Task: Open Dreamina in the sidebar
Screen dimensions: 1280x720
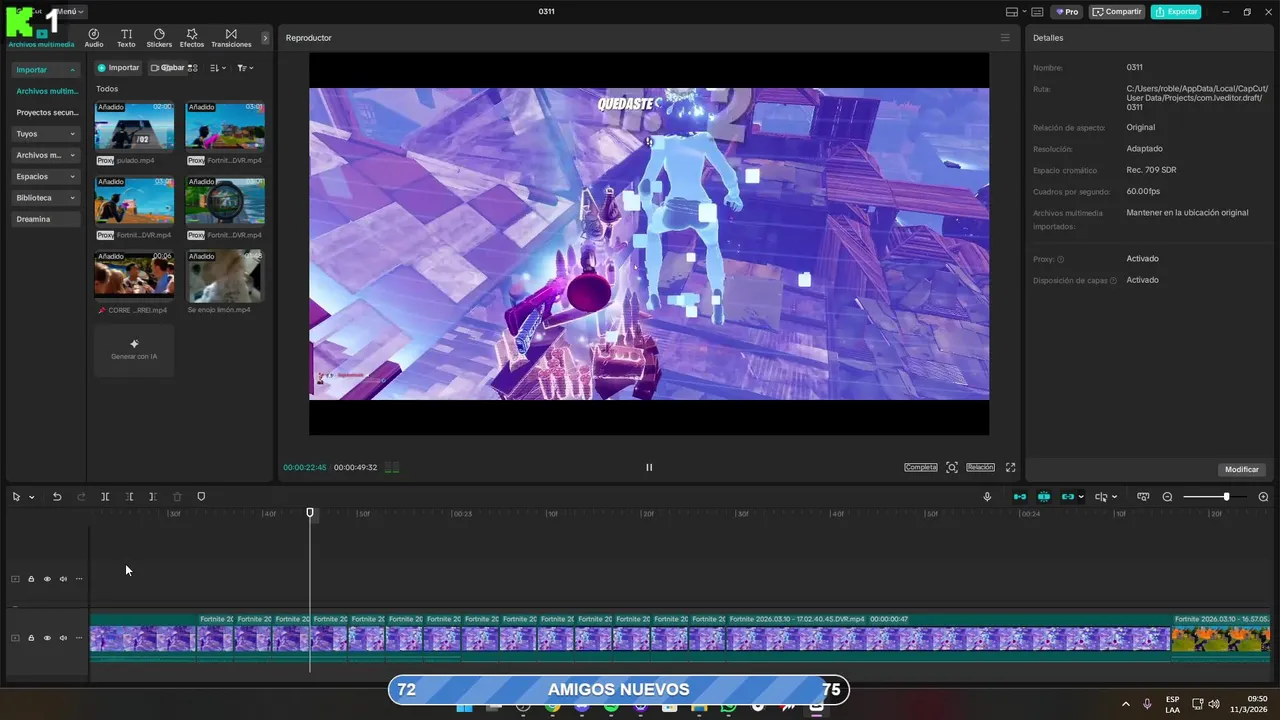Action: (46, 219)
